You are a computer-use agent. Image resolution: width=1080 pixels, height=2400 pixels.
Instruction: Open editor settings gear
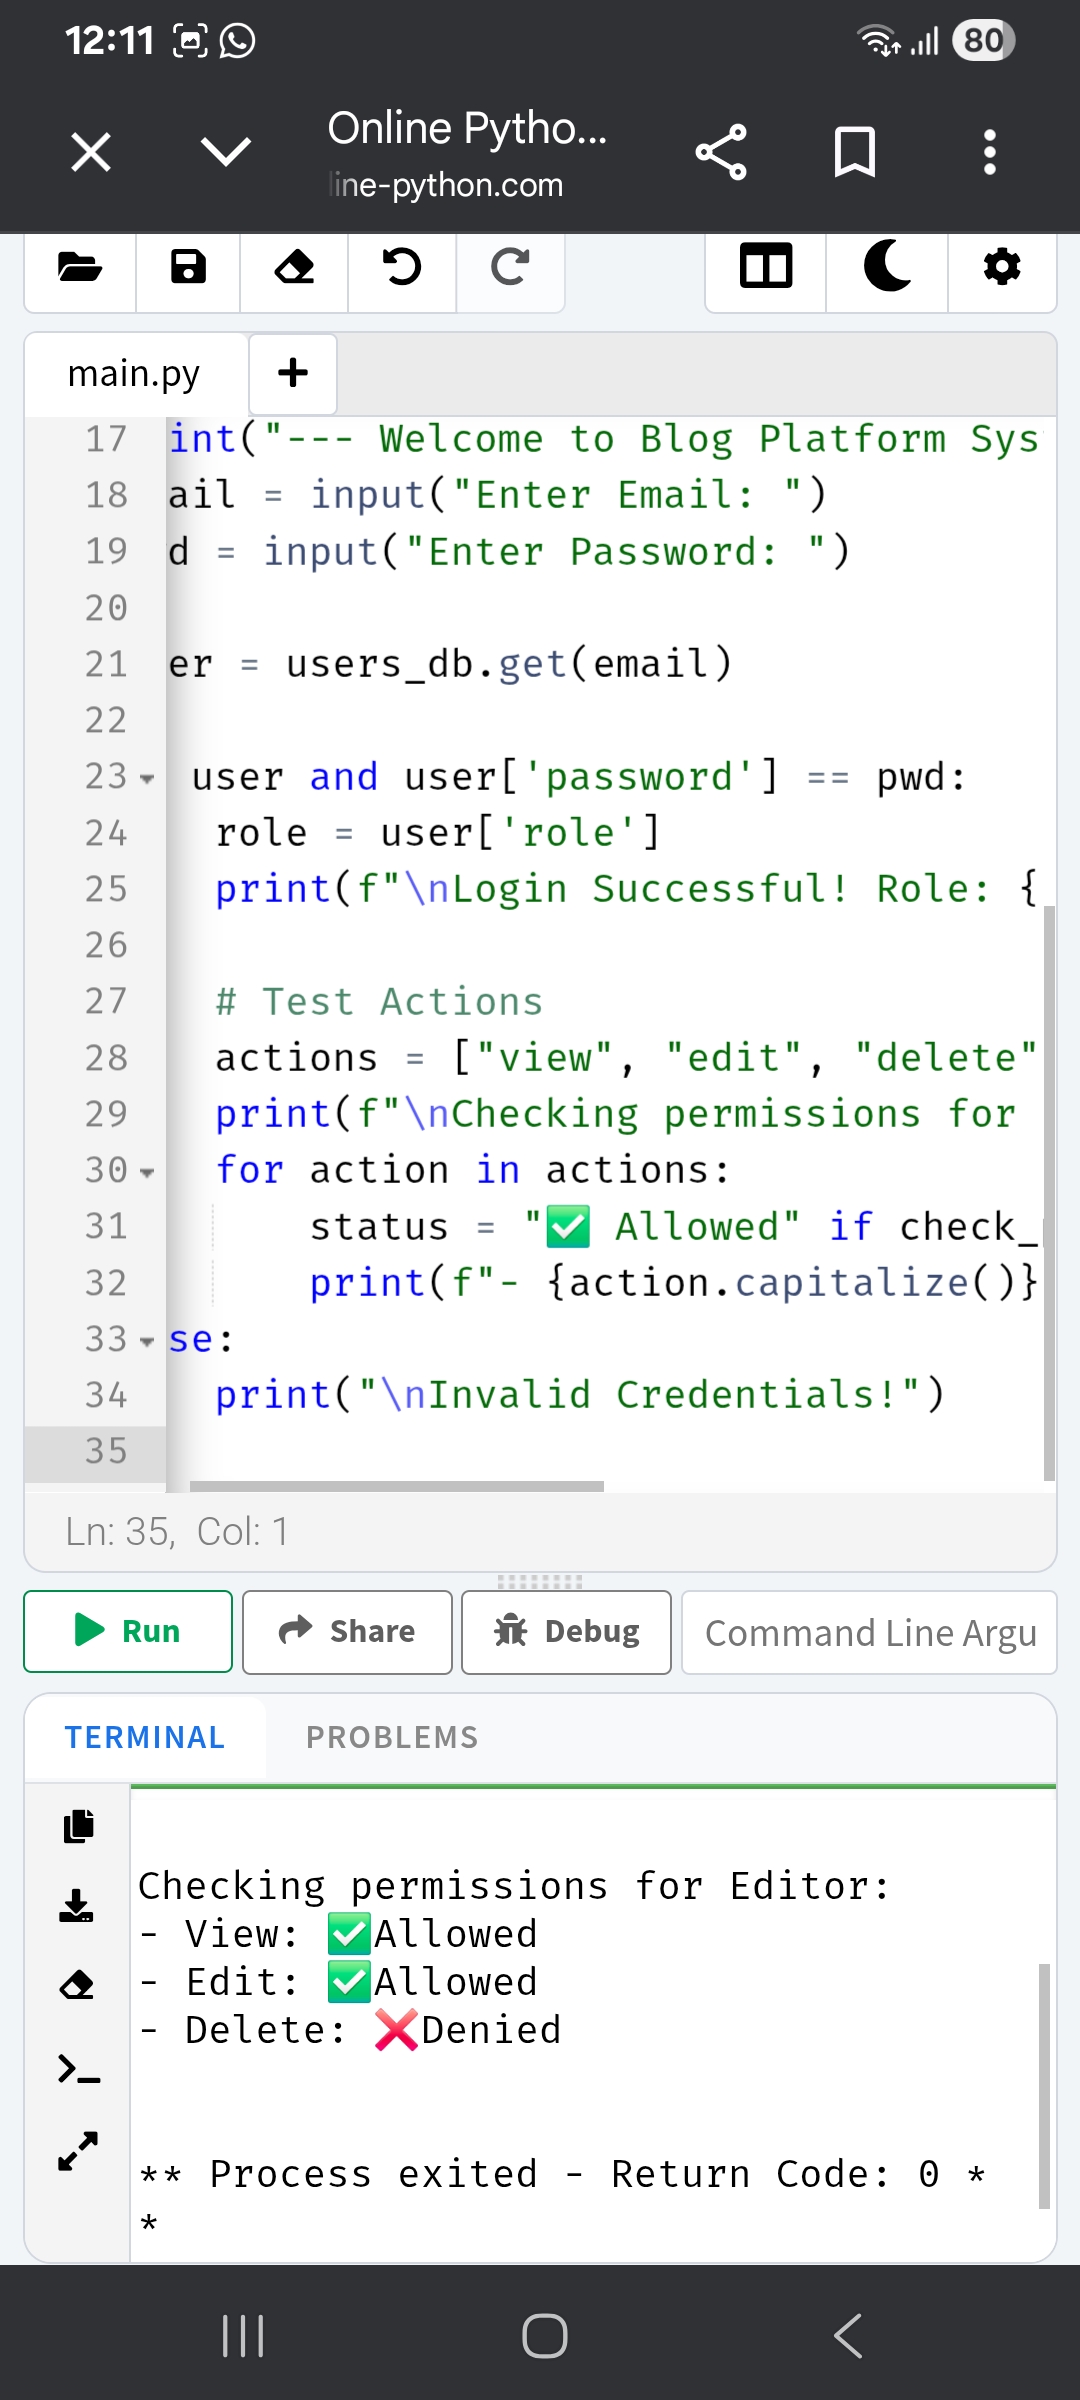tap(1002, 268)
